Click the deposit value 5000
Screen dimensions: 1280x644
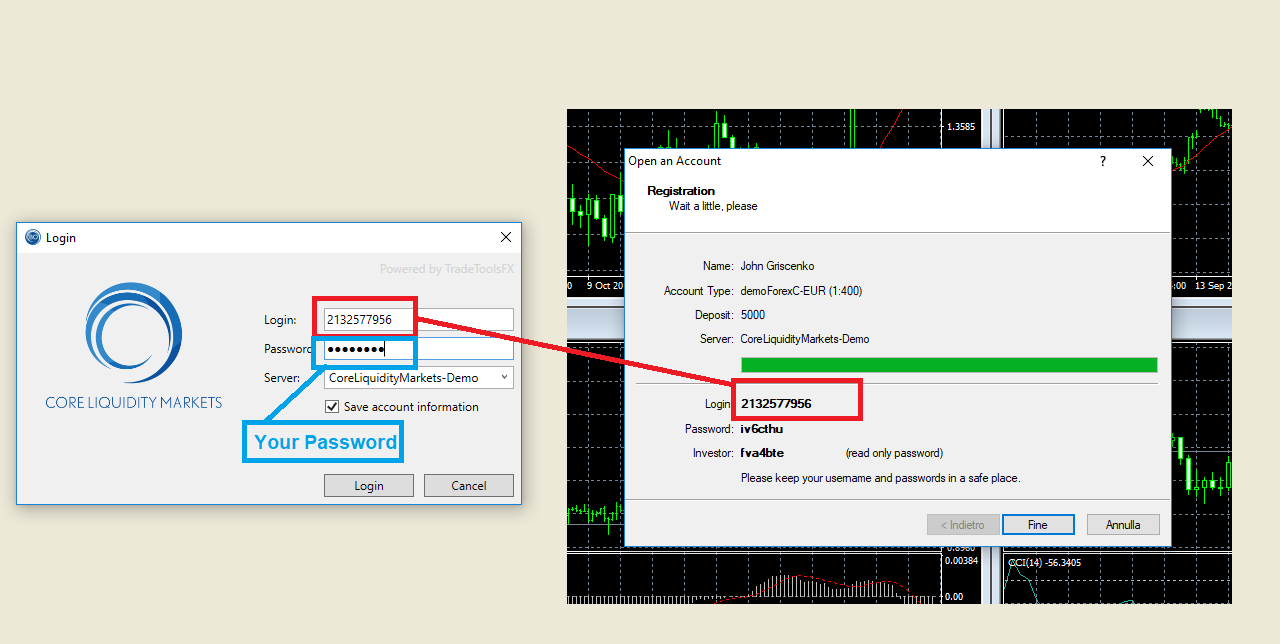(753, 315)
